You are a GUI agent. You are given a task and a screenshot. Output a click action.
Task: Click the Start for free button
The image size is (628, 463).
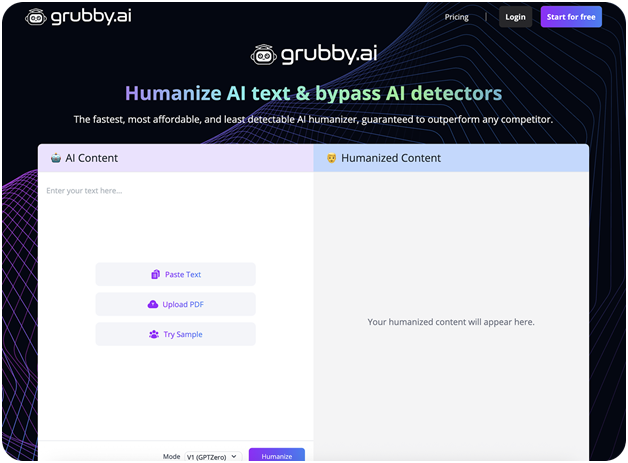point(571,17)
